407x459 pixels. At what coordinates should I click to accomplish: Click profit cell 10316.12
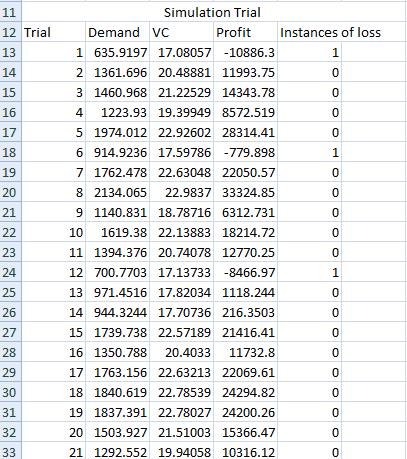[x=245, y=451]
